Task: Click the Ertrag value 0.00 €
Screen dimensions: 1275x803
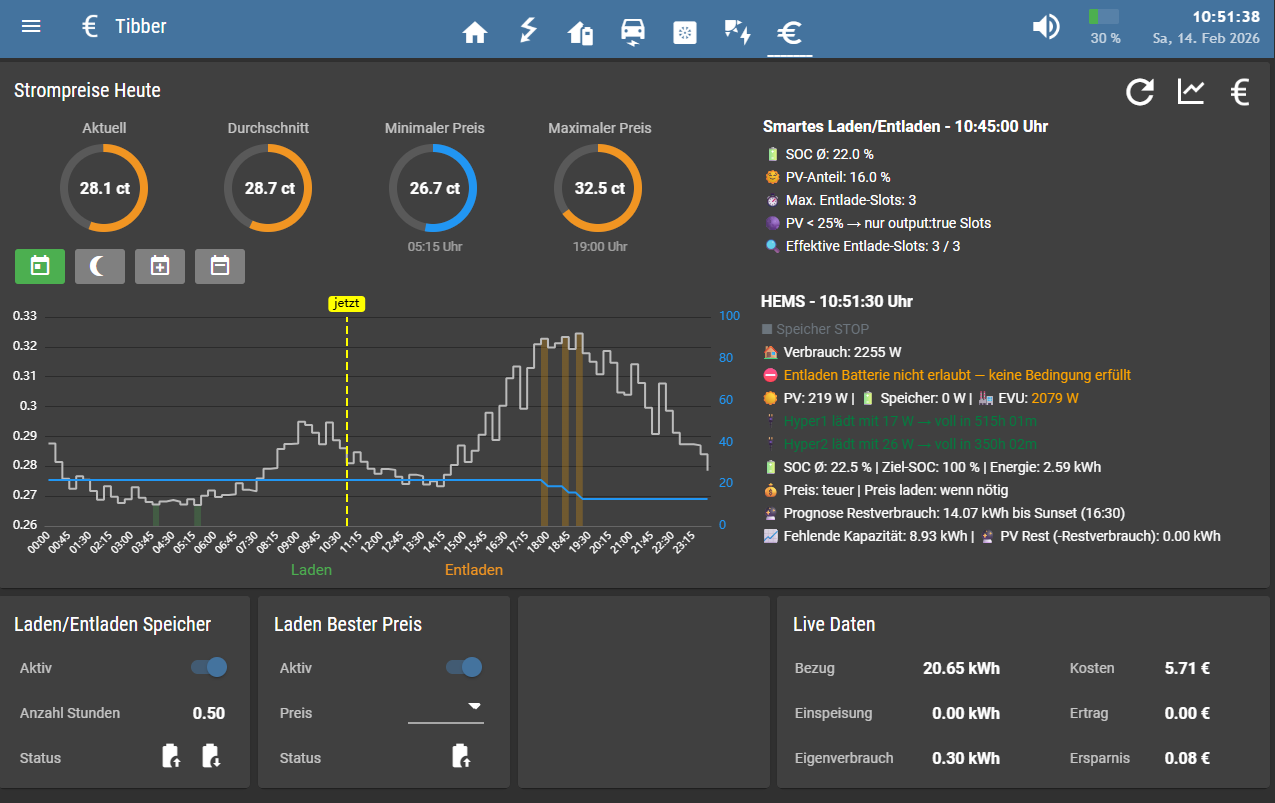Action: [1187, 713]
